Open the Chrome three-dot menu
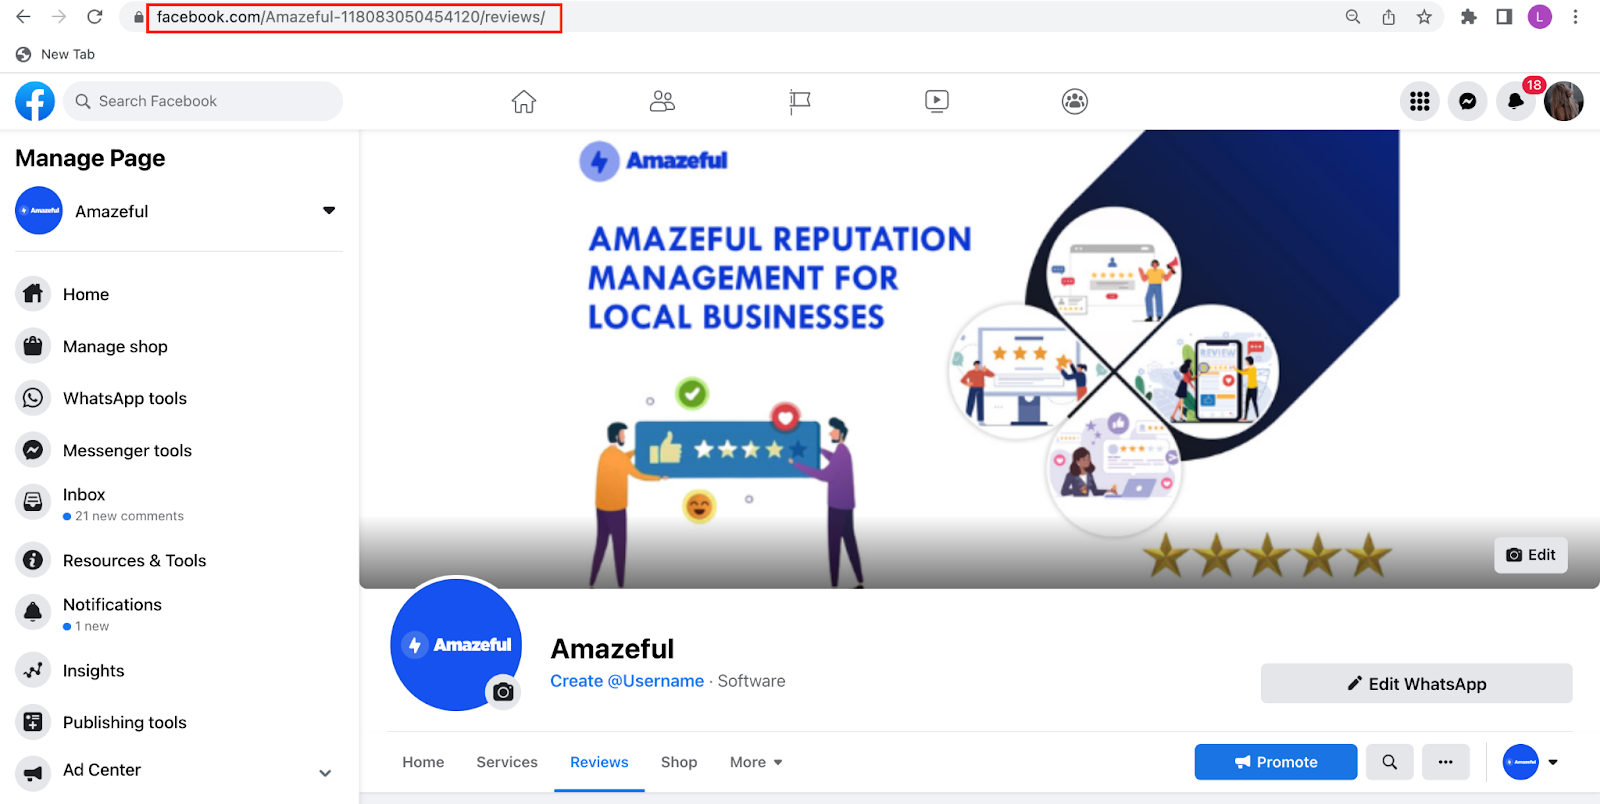Viewport: 1600px width, 804px height. coord(1576,17)
